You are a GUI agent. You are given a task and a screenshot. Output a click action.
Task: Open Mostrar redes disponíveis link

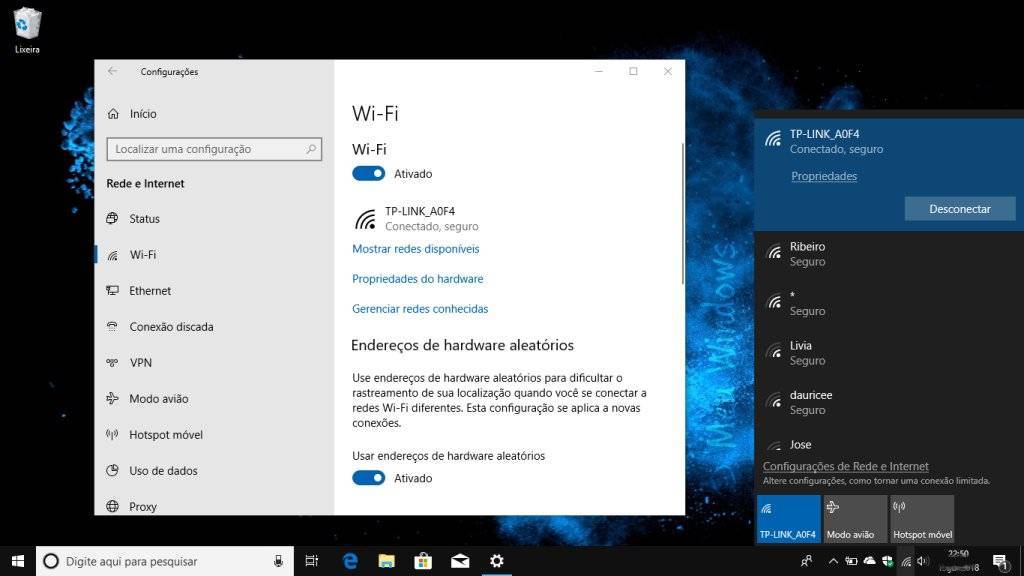415,249
